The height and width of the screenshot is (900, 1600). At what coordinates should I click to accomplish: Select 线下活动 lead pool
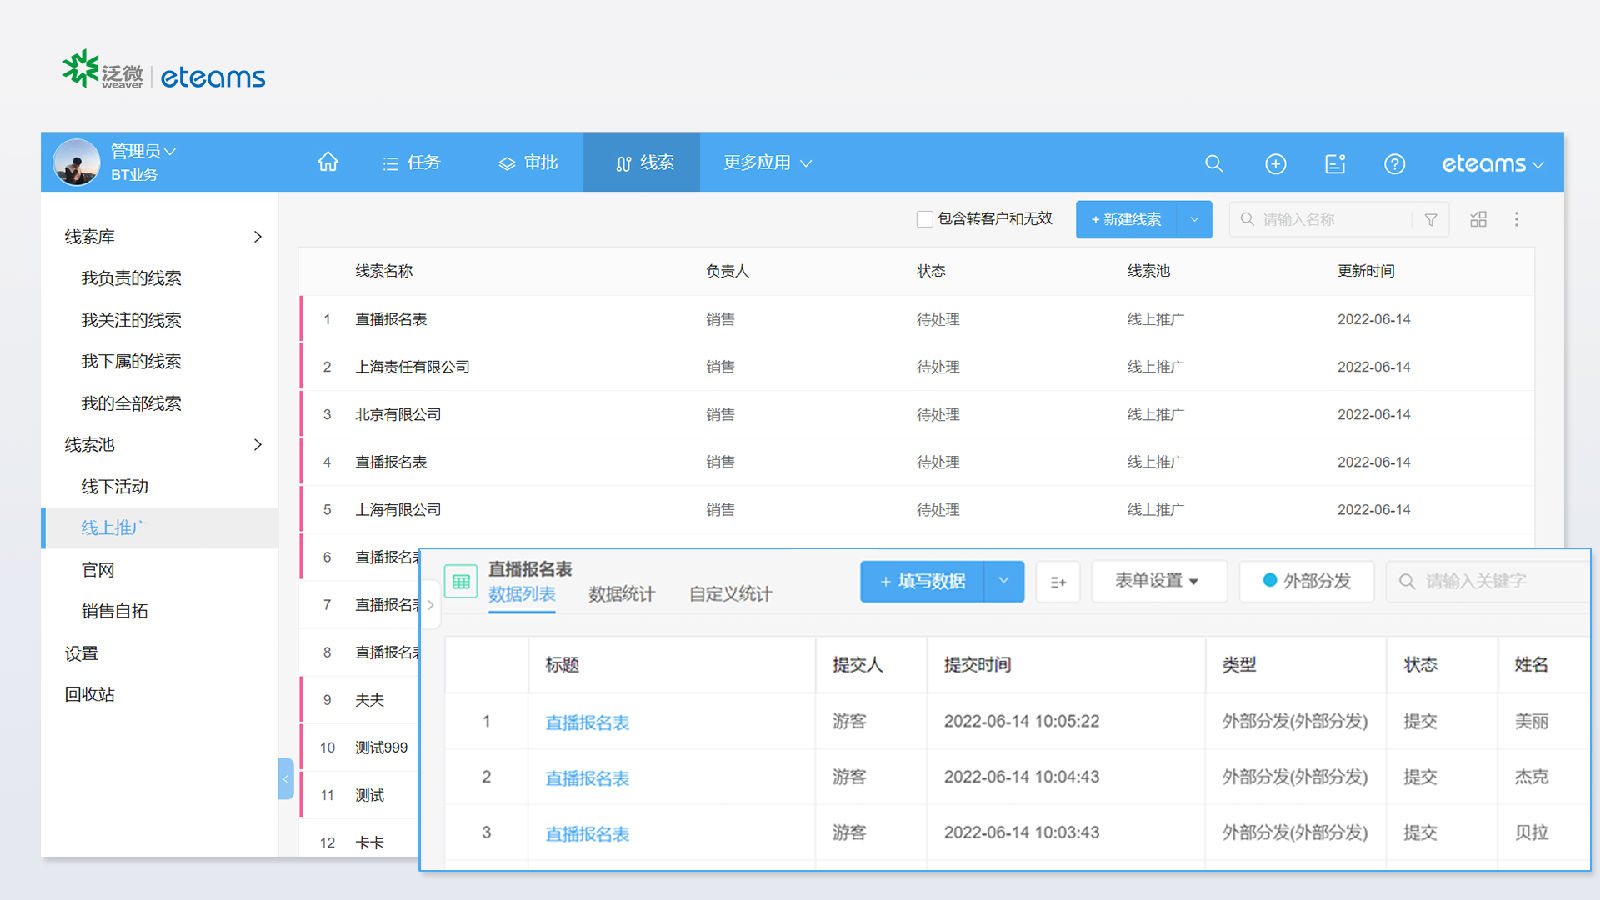click(115, 486)
